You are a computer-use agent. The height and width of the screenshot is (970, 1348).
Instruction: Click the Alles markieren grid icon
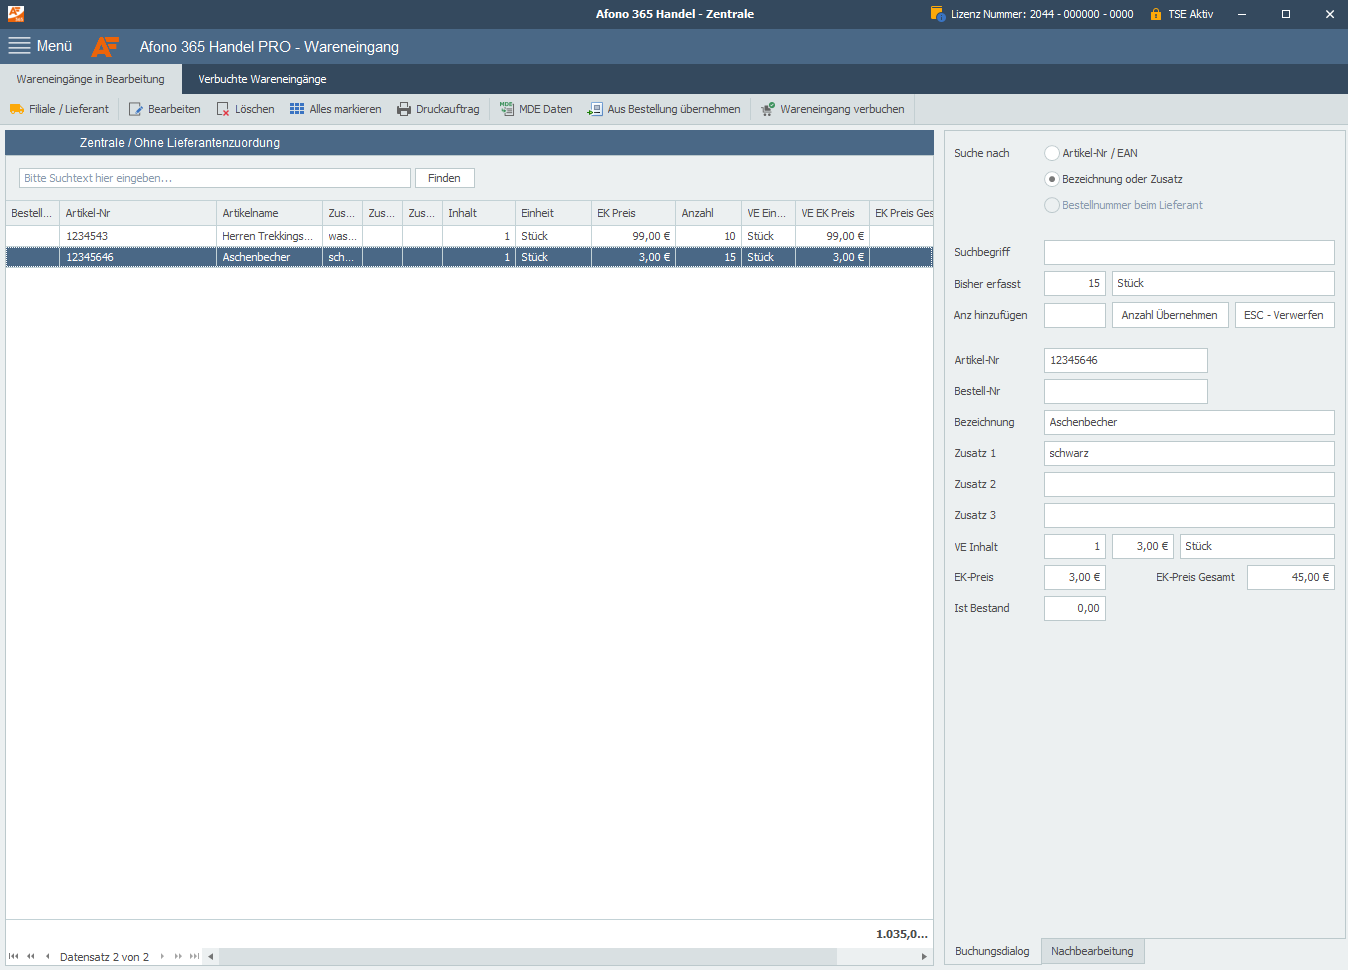click(x=297, y=109)
